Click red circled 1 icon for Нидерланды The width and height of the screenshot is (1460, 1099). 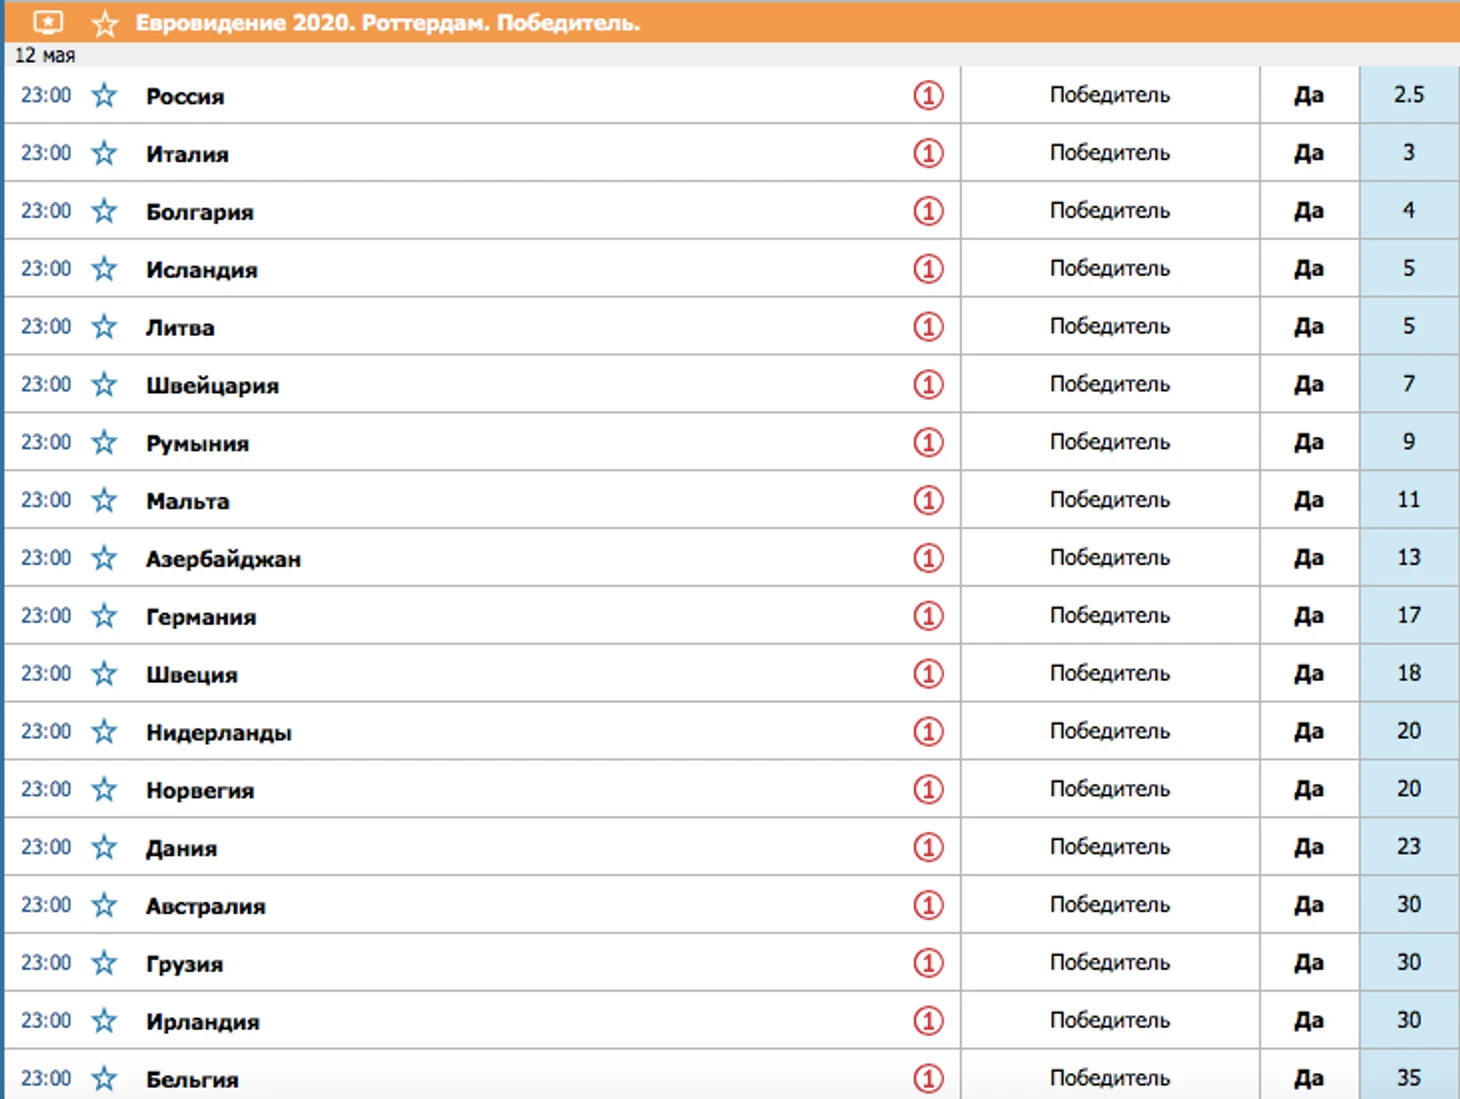(928, 732)
